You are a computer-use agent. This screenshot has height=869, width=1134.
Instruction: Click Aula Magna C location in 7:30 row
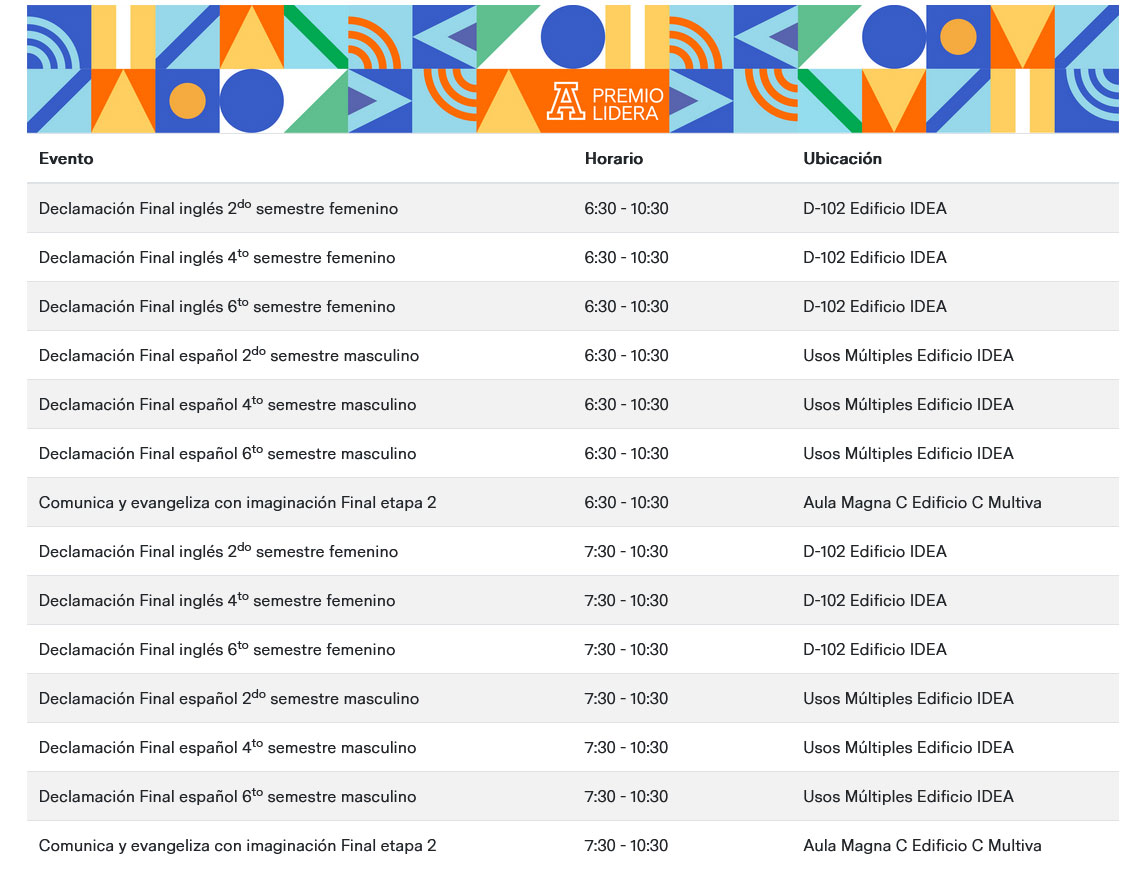(x=922, y=845)
